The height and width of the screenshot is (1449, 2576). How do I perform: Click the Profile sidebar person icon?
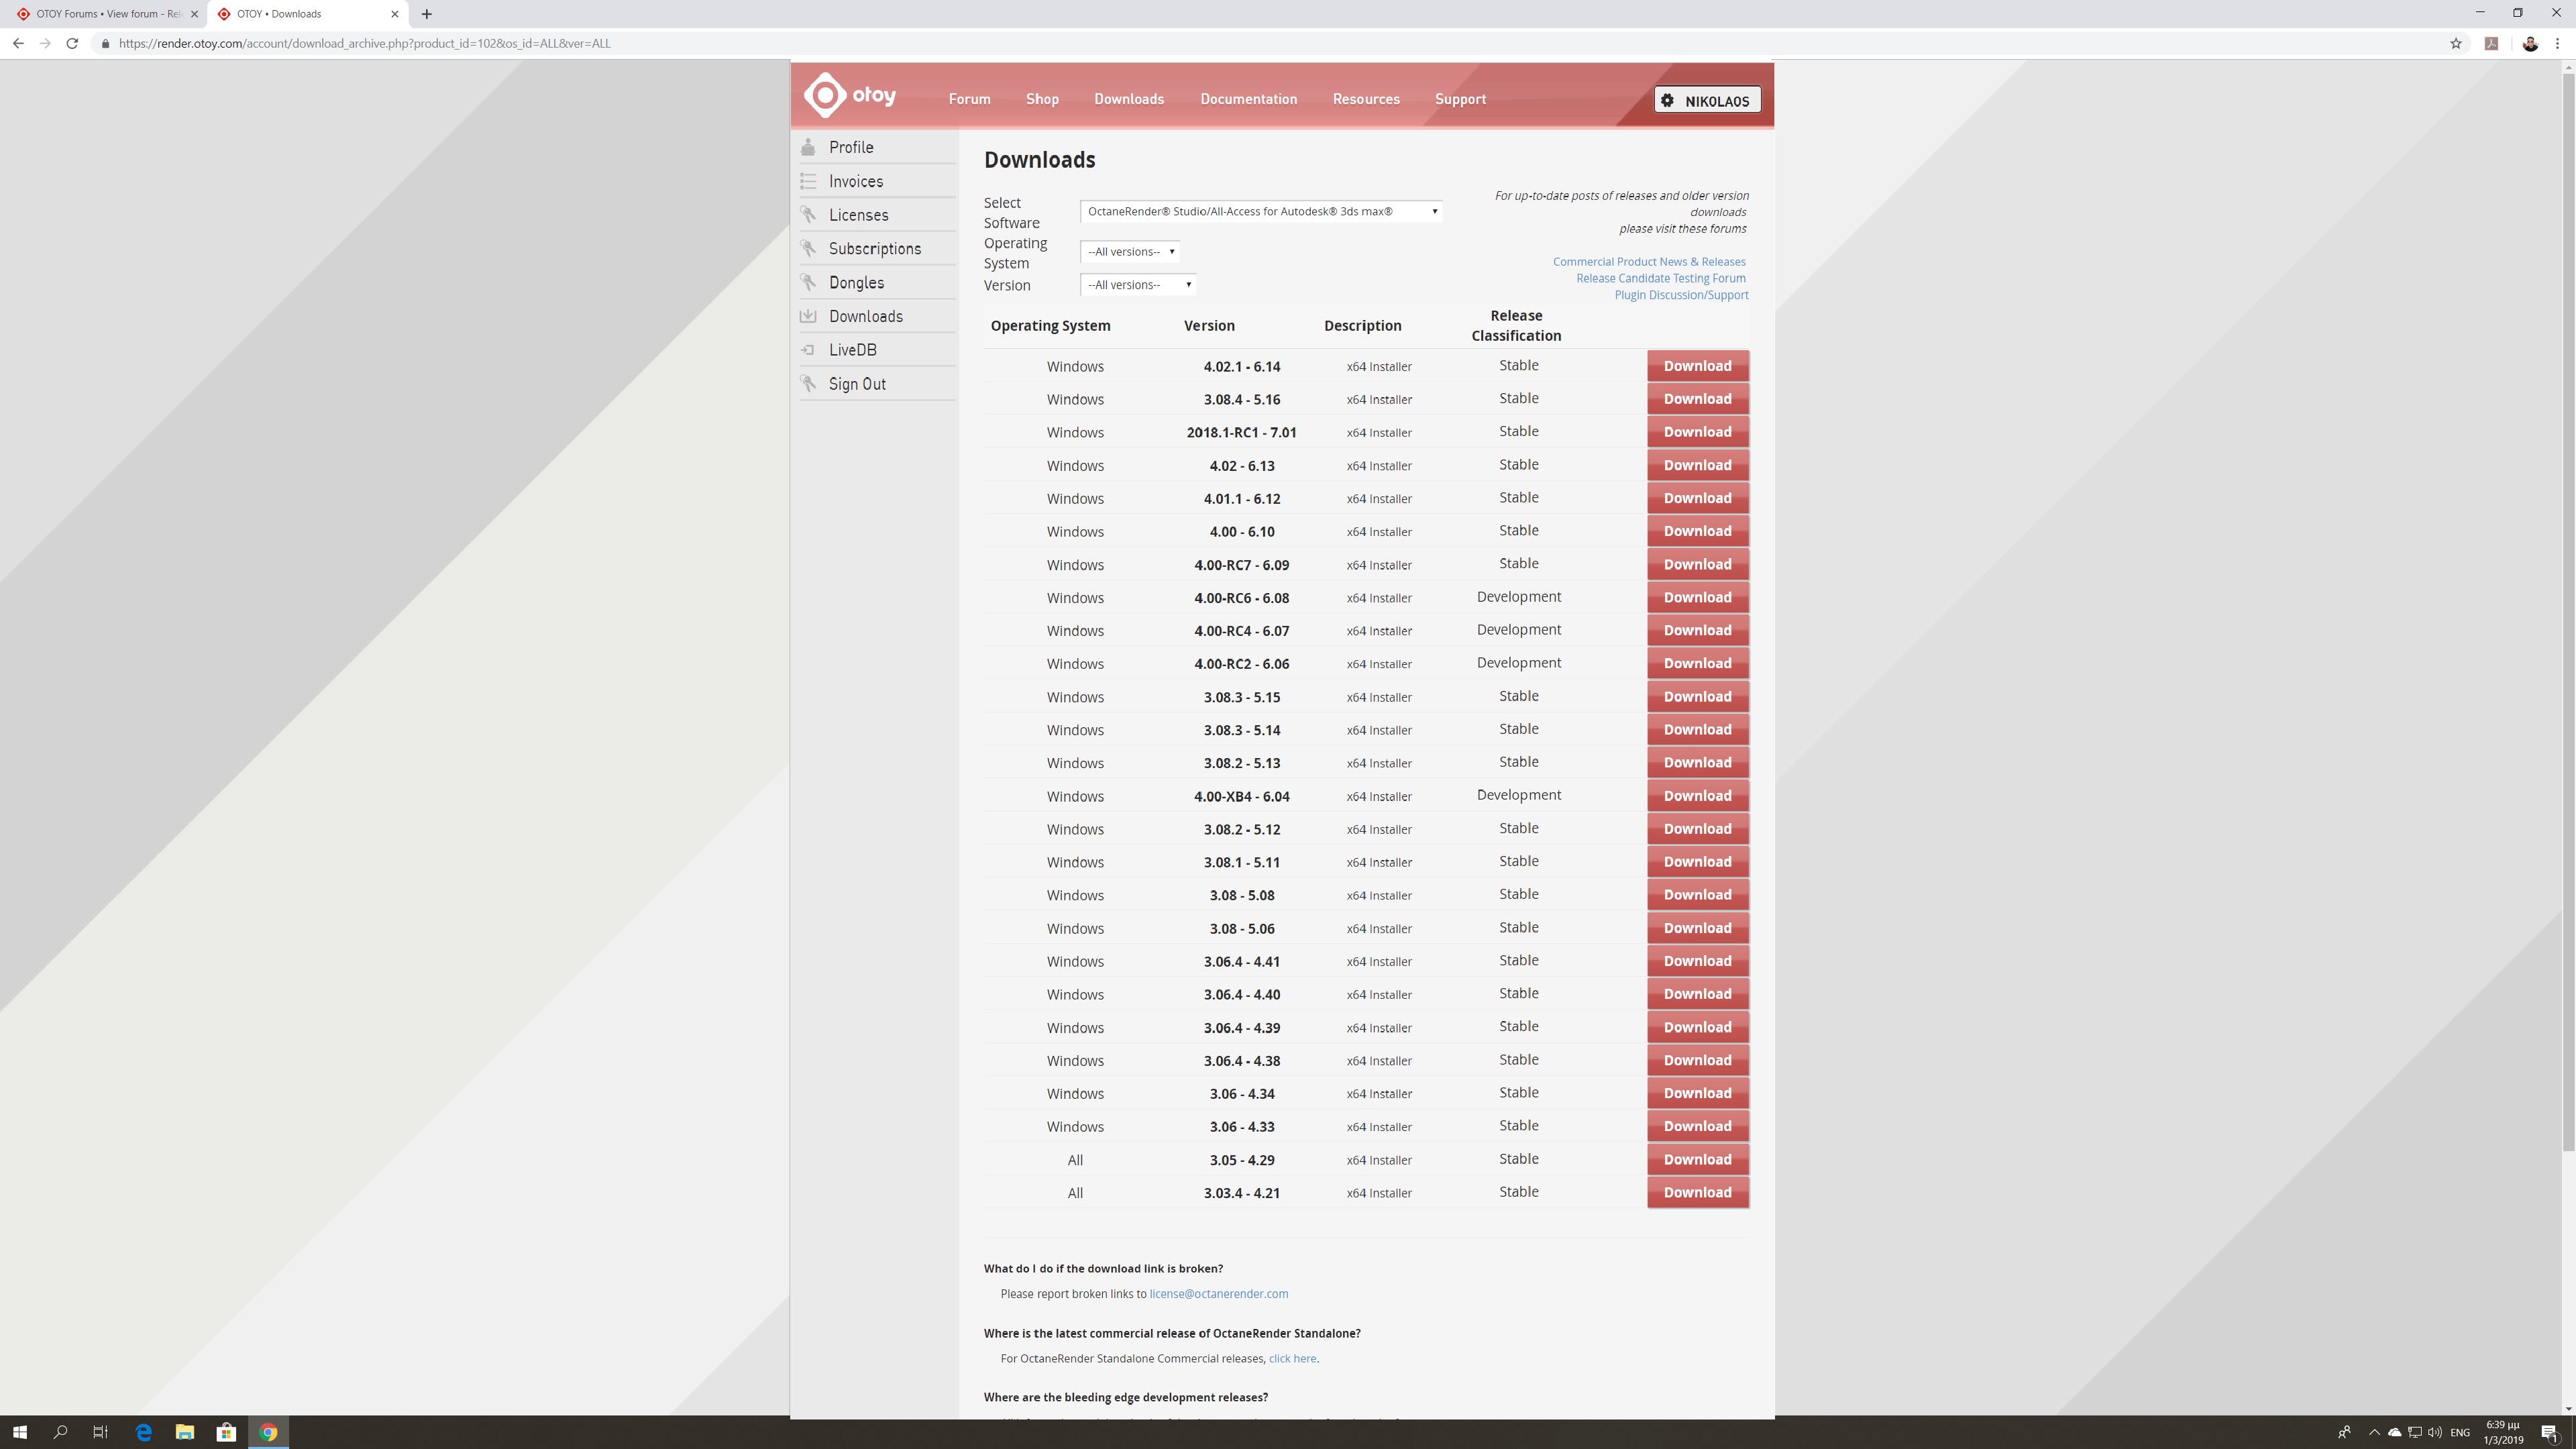(808, 147)
